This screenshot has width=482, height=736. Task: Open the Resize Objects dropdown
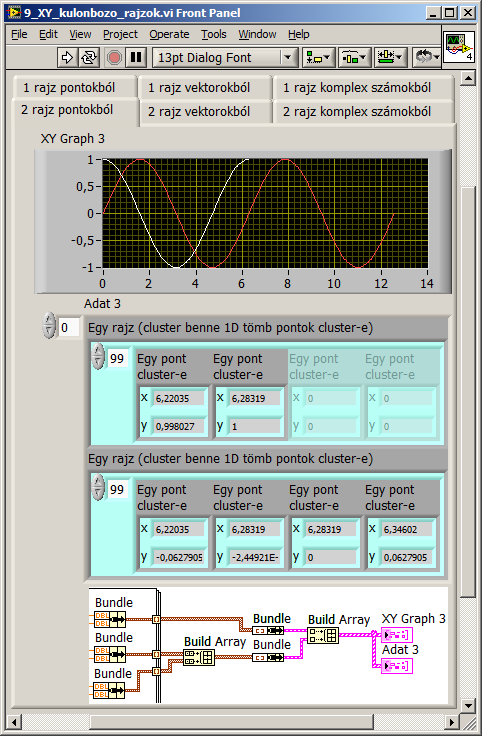(x=390, y=58)
